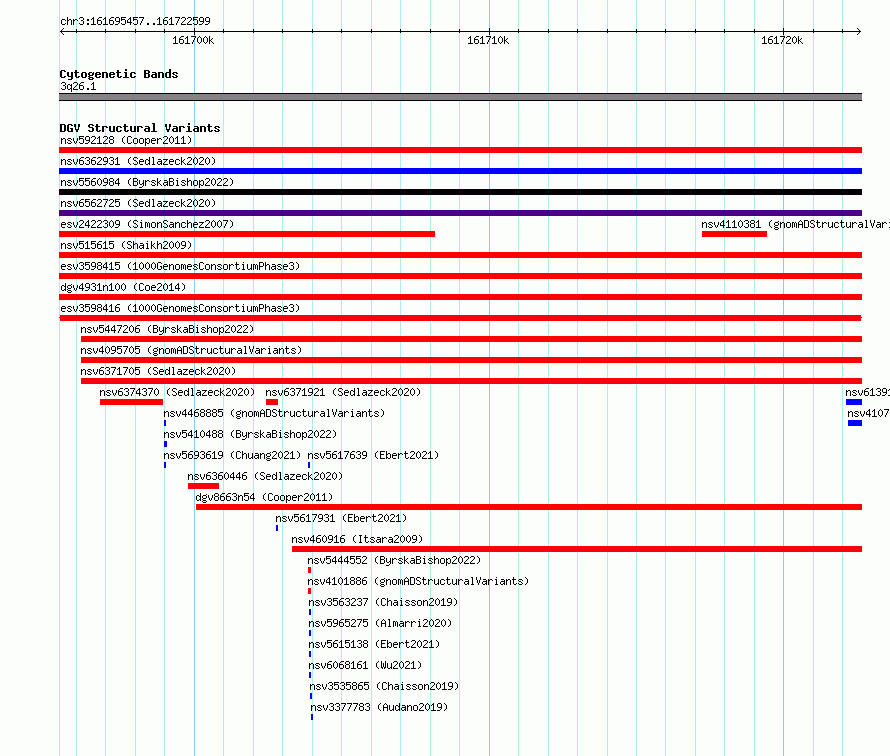
Task: Click the nsv4107 label at right edge
Action: tap(868, 413)
